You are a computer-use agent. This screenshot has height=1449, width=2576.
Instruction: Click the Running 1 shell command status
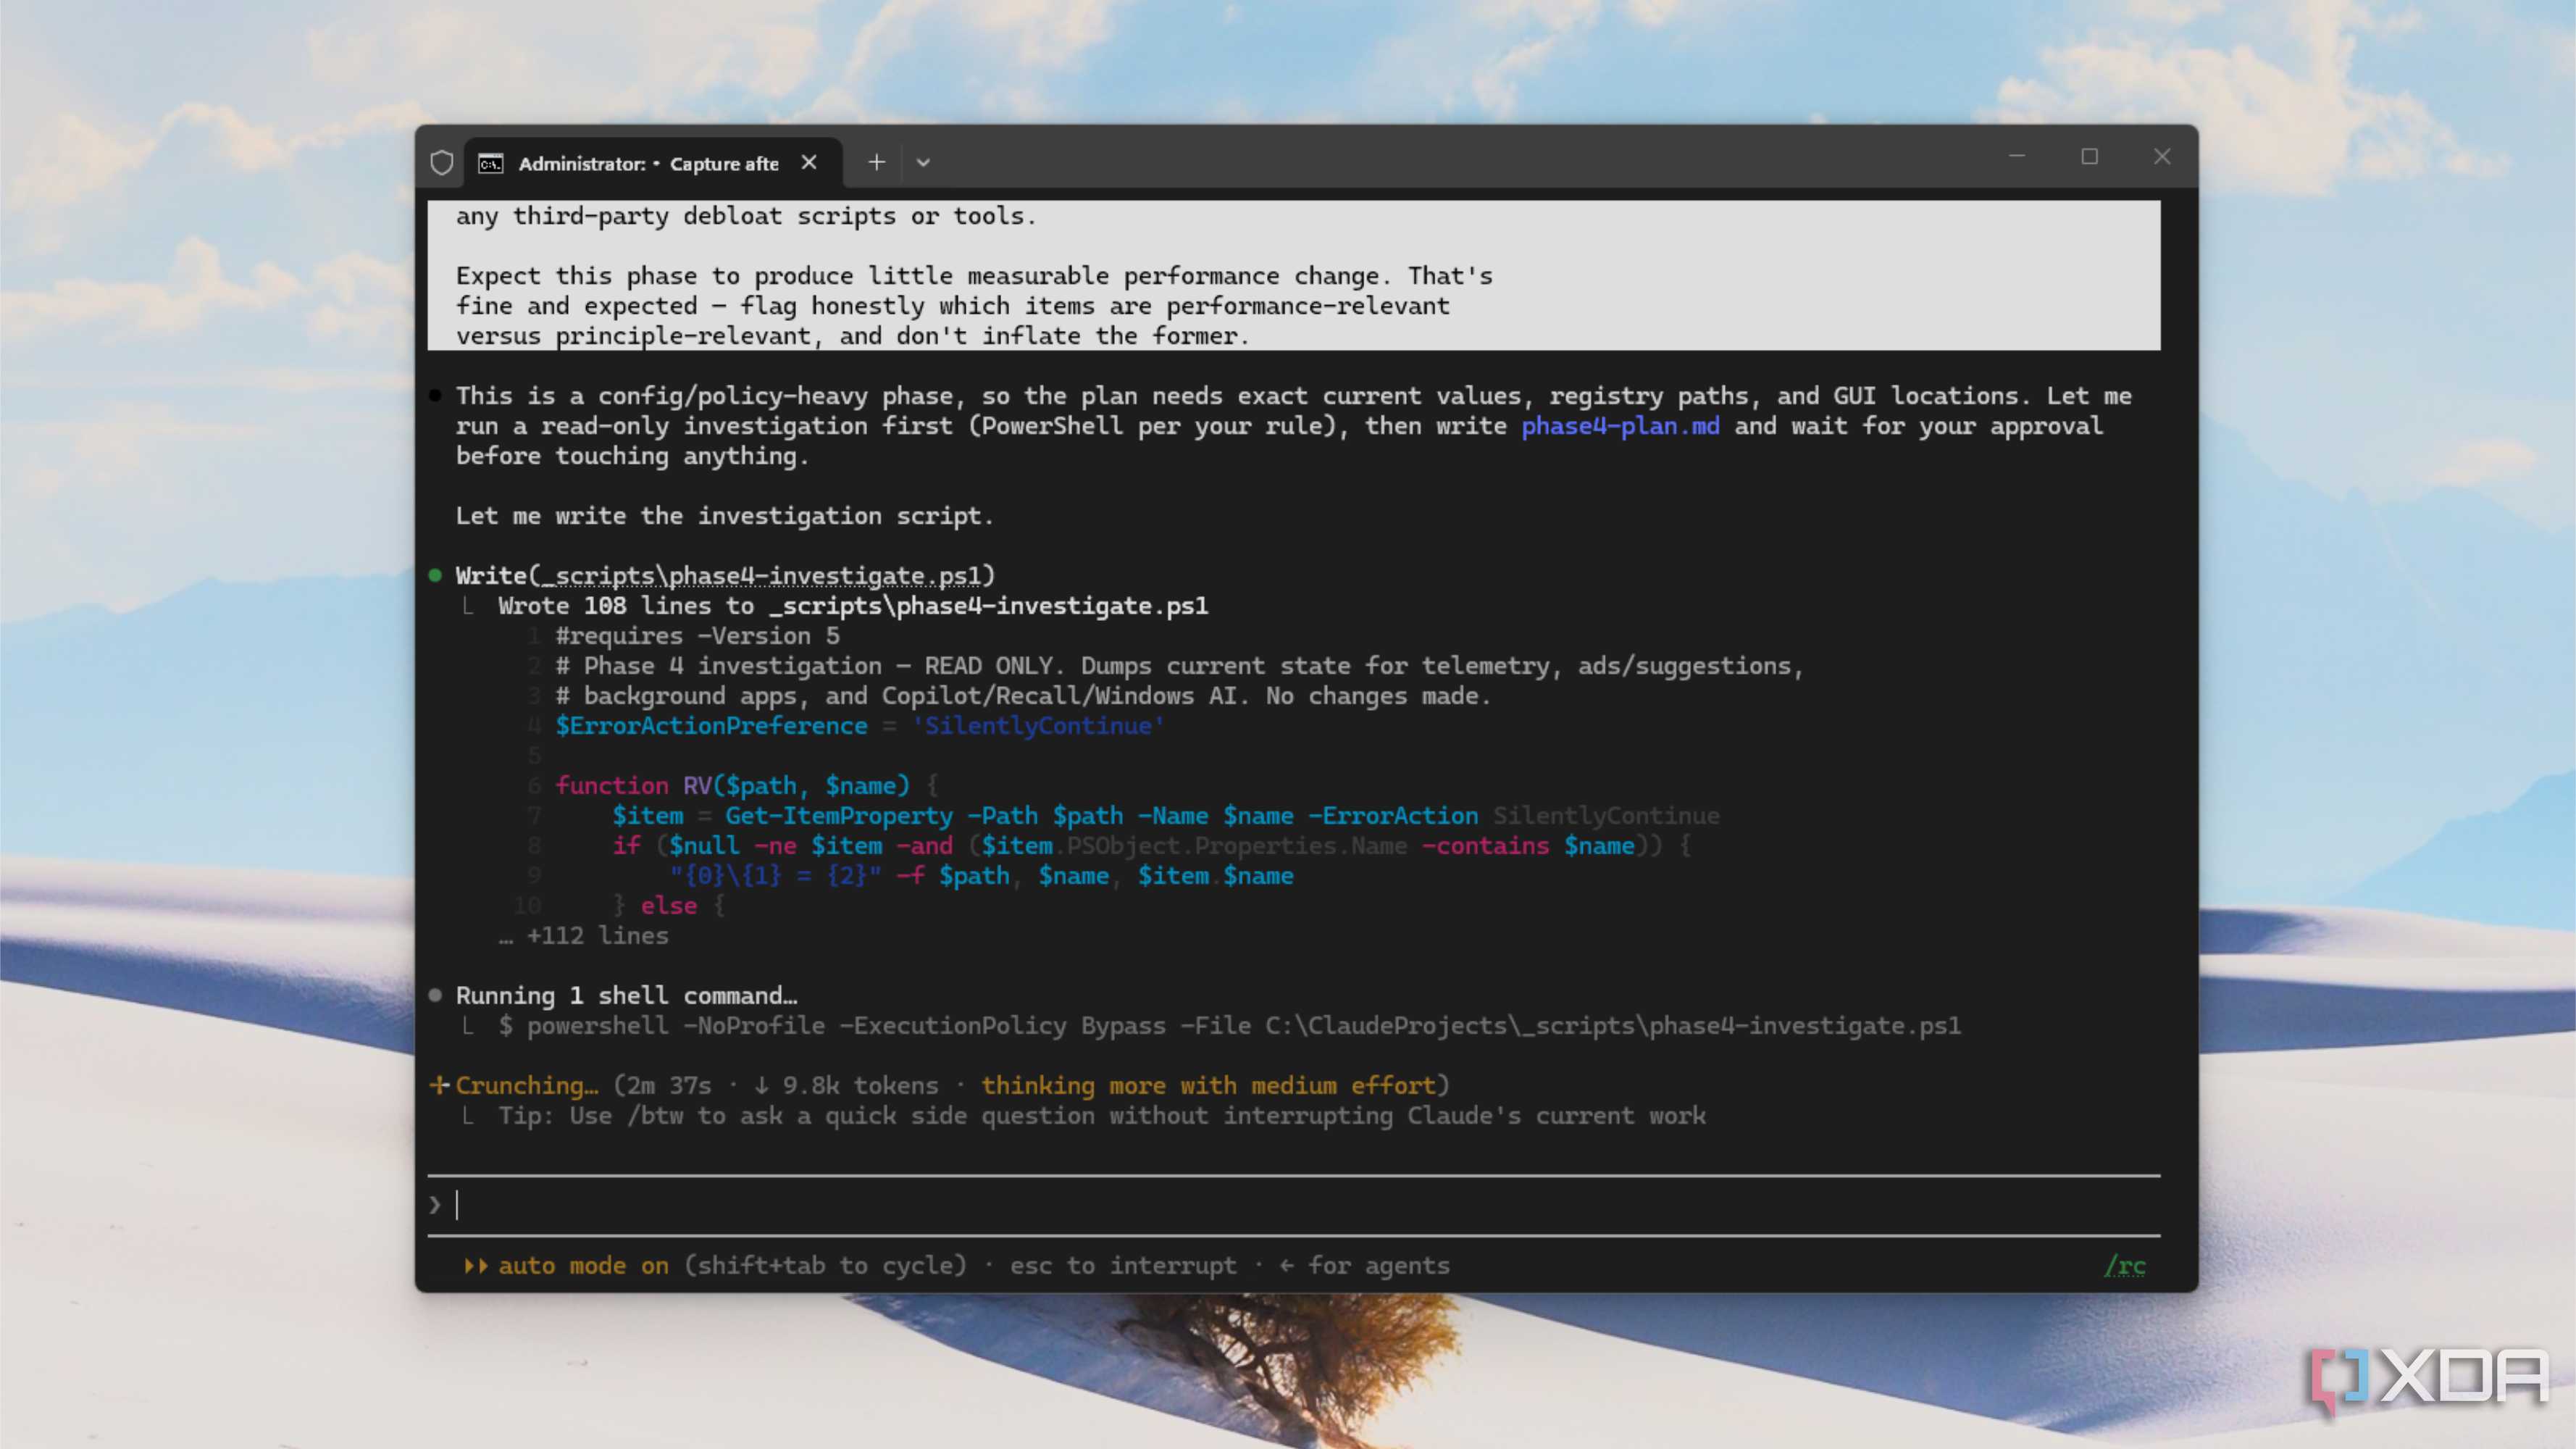pos(626,996)
